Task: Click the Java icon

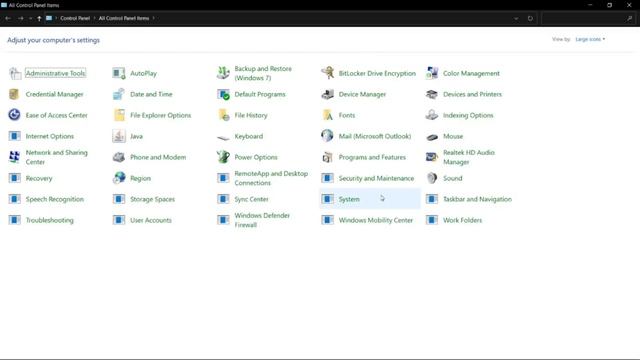Action: point(119,136)
